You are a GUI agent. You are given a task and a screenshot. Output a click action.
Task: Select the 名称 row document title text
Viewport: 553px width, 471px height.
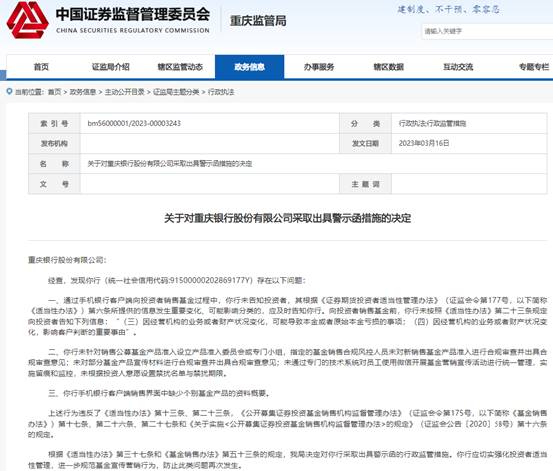(x=170, y=164)
